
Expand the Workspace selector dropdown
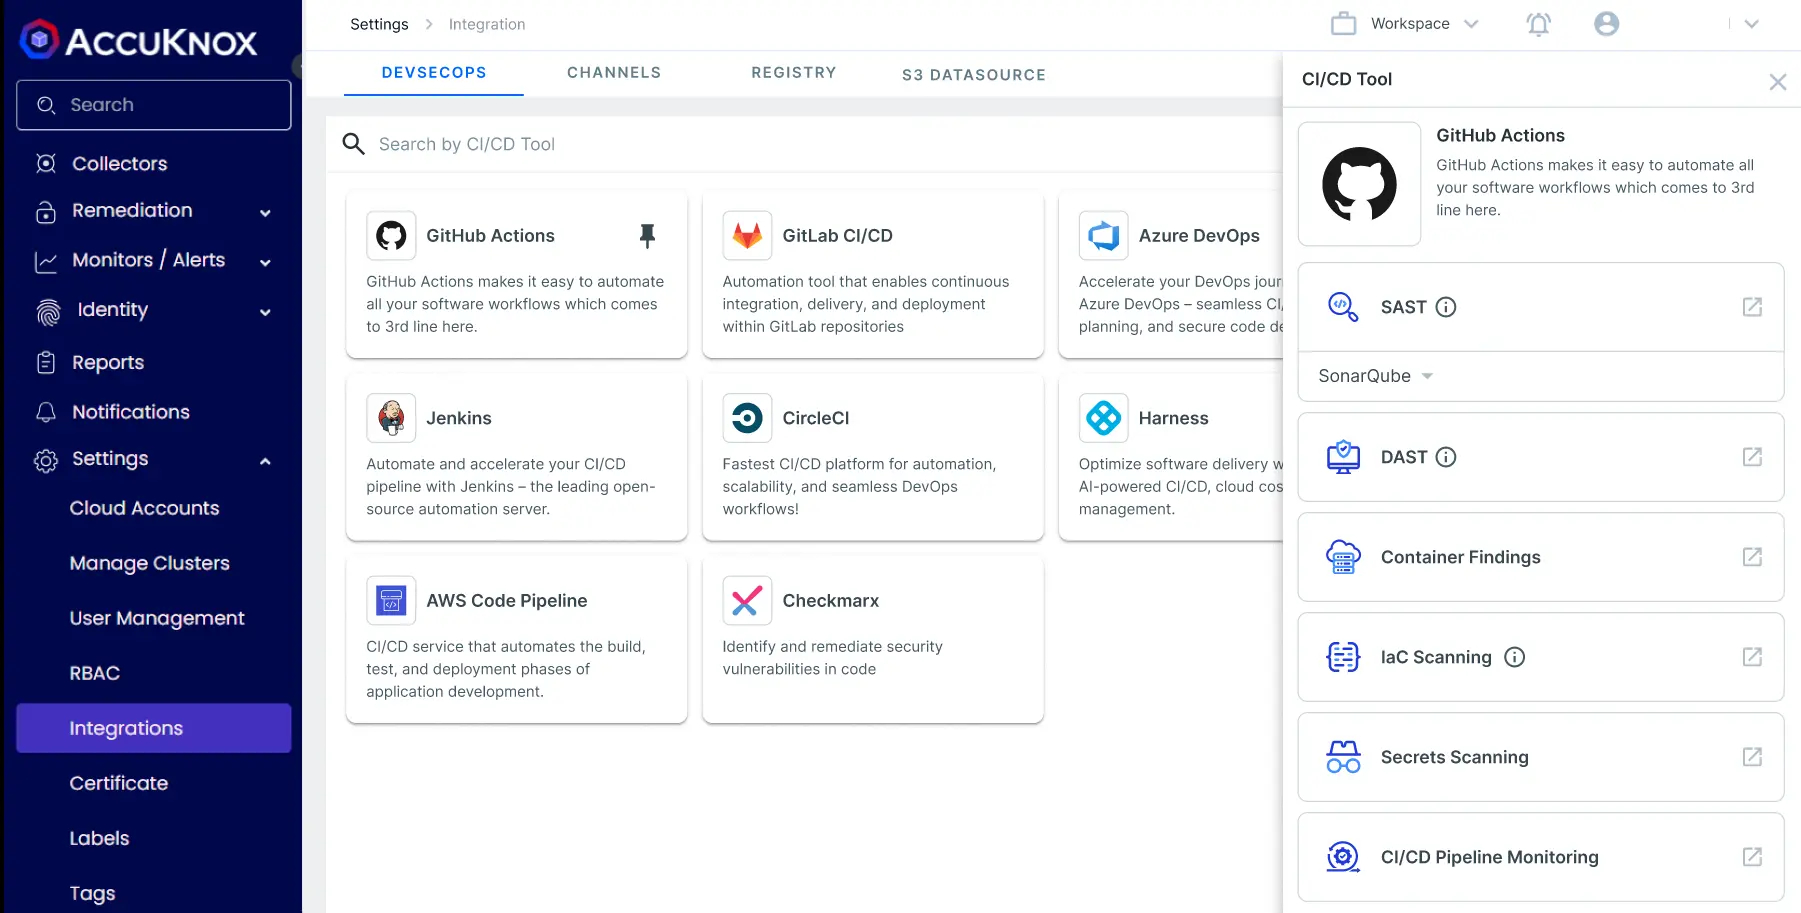(x=1472, y=23)
